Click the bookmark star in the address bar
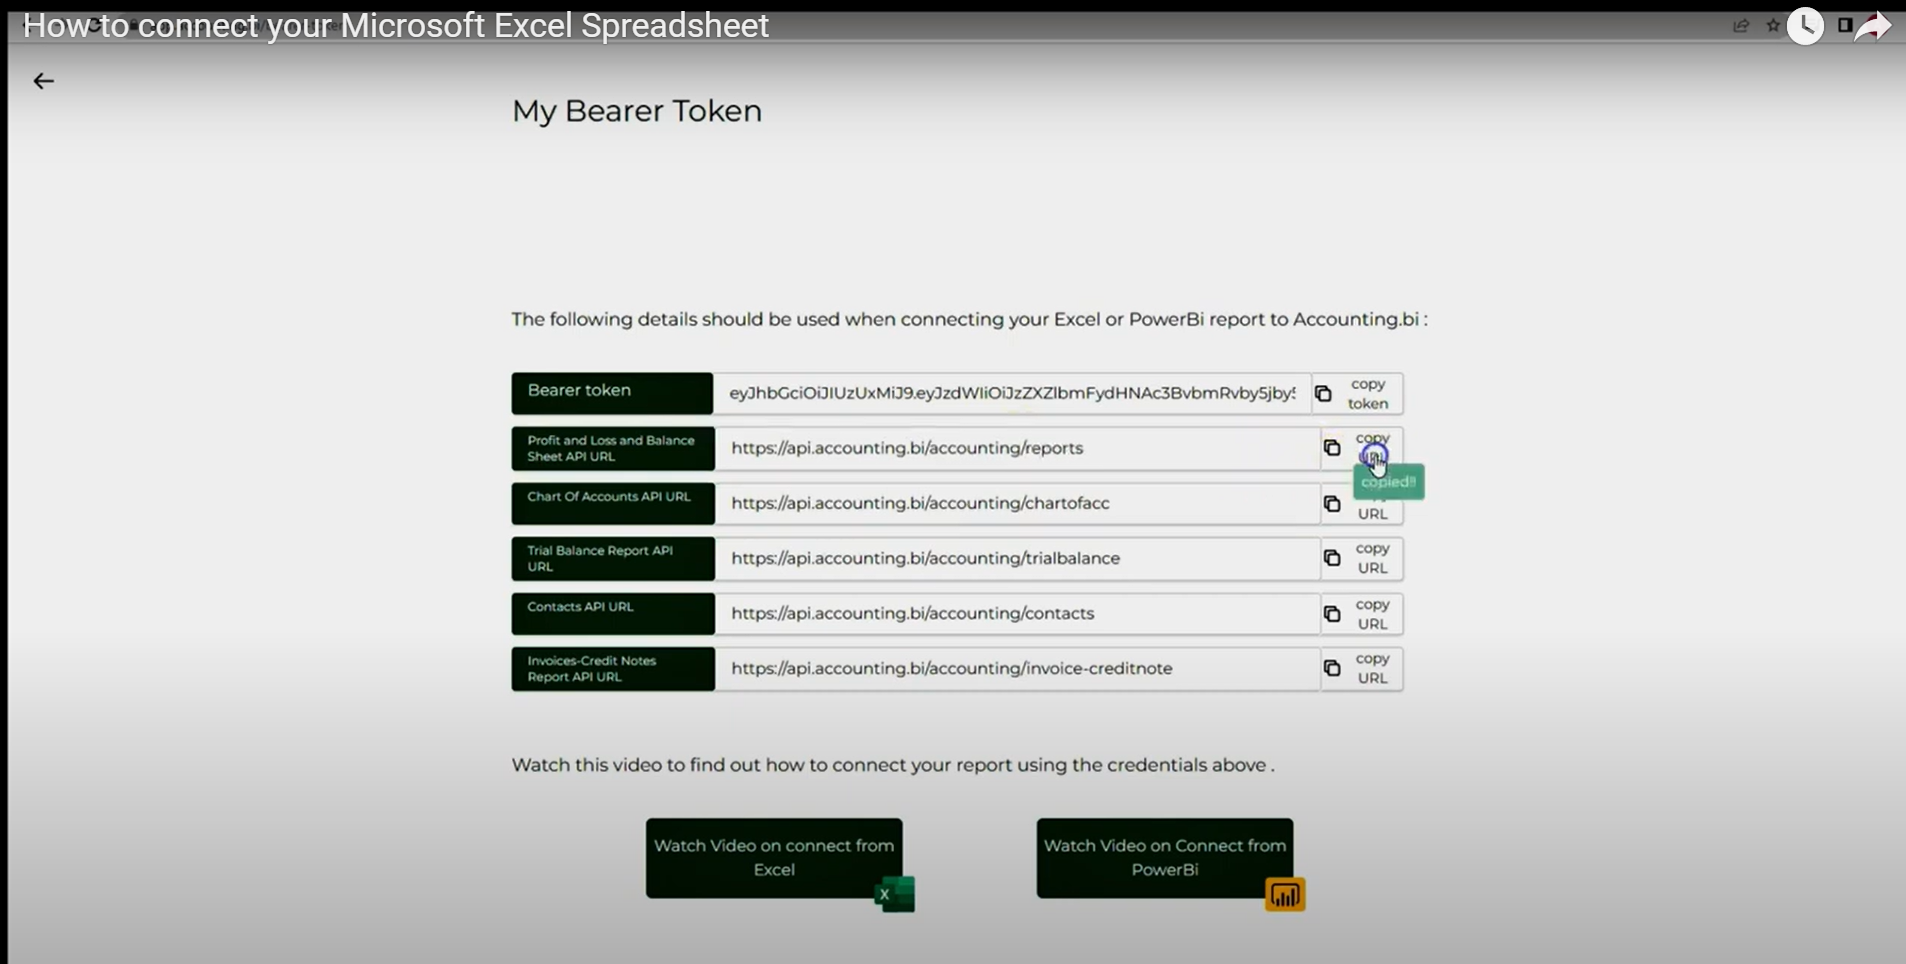 click(x=1770, y=26)
